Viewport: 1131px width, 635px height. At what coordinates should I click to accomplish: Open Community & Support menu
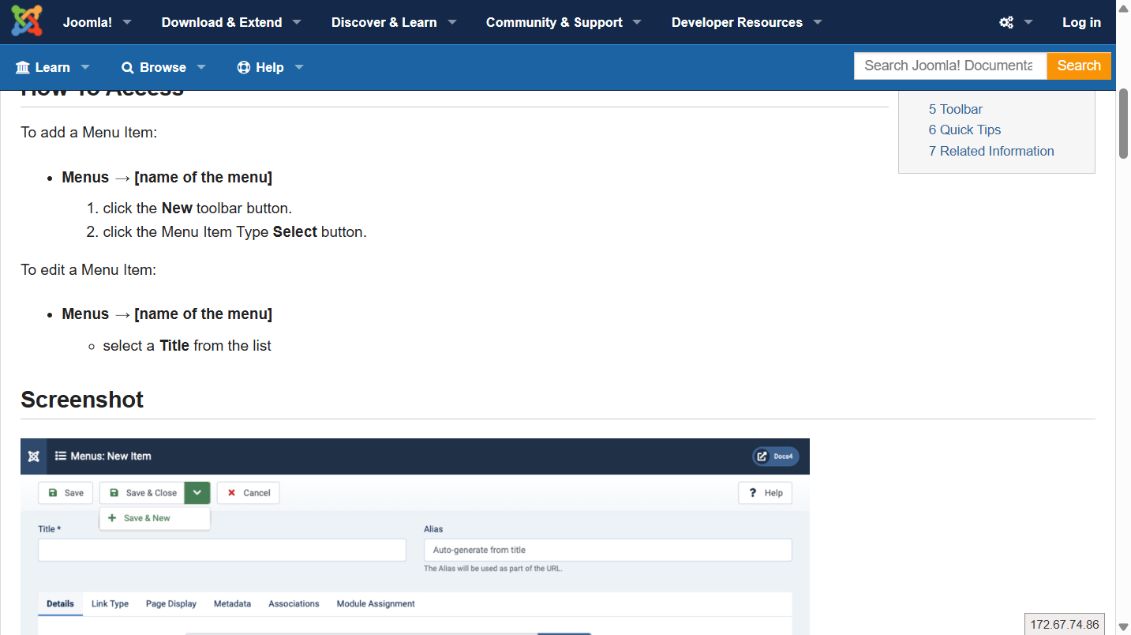pyautogui.click(x=554, y=22)
